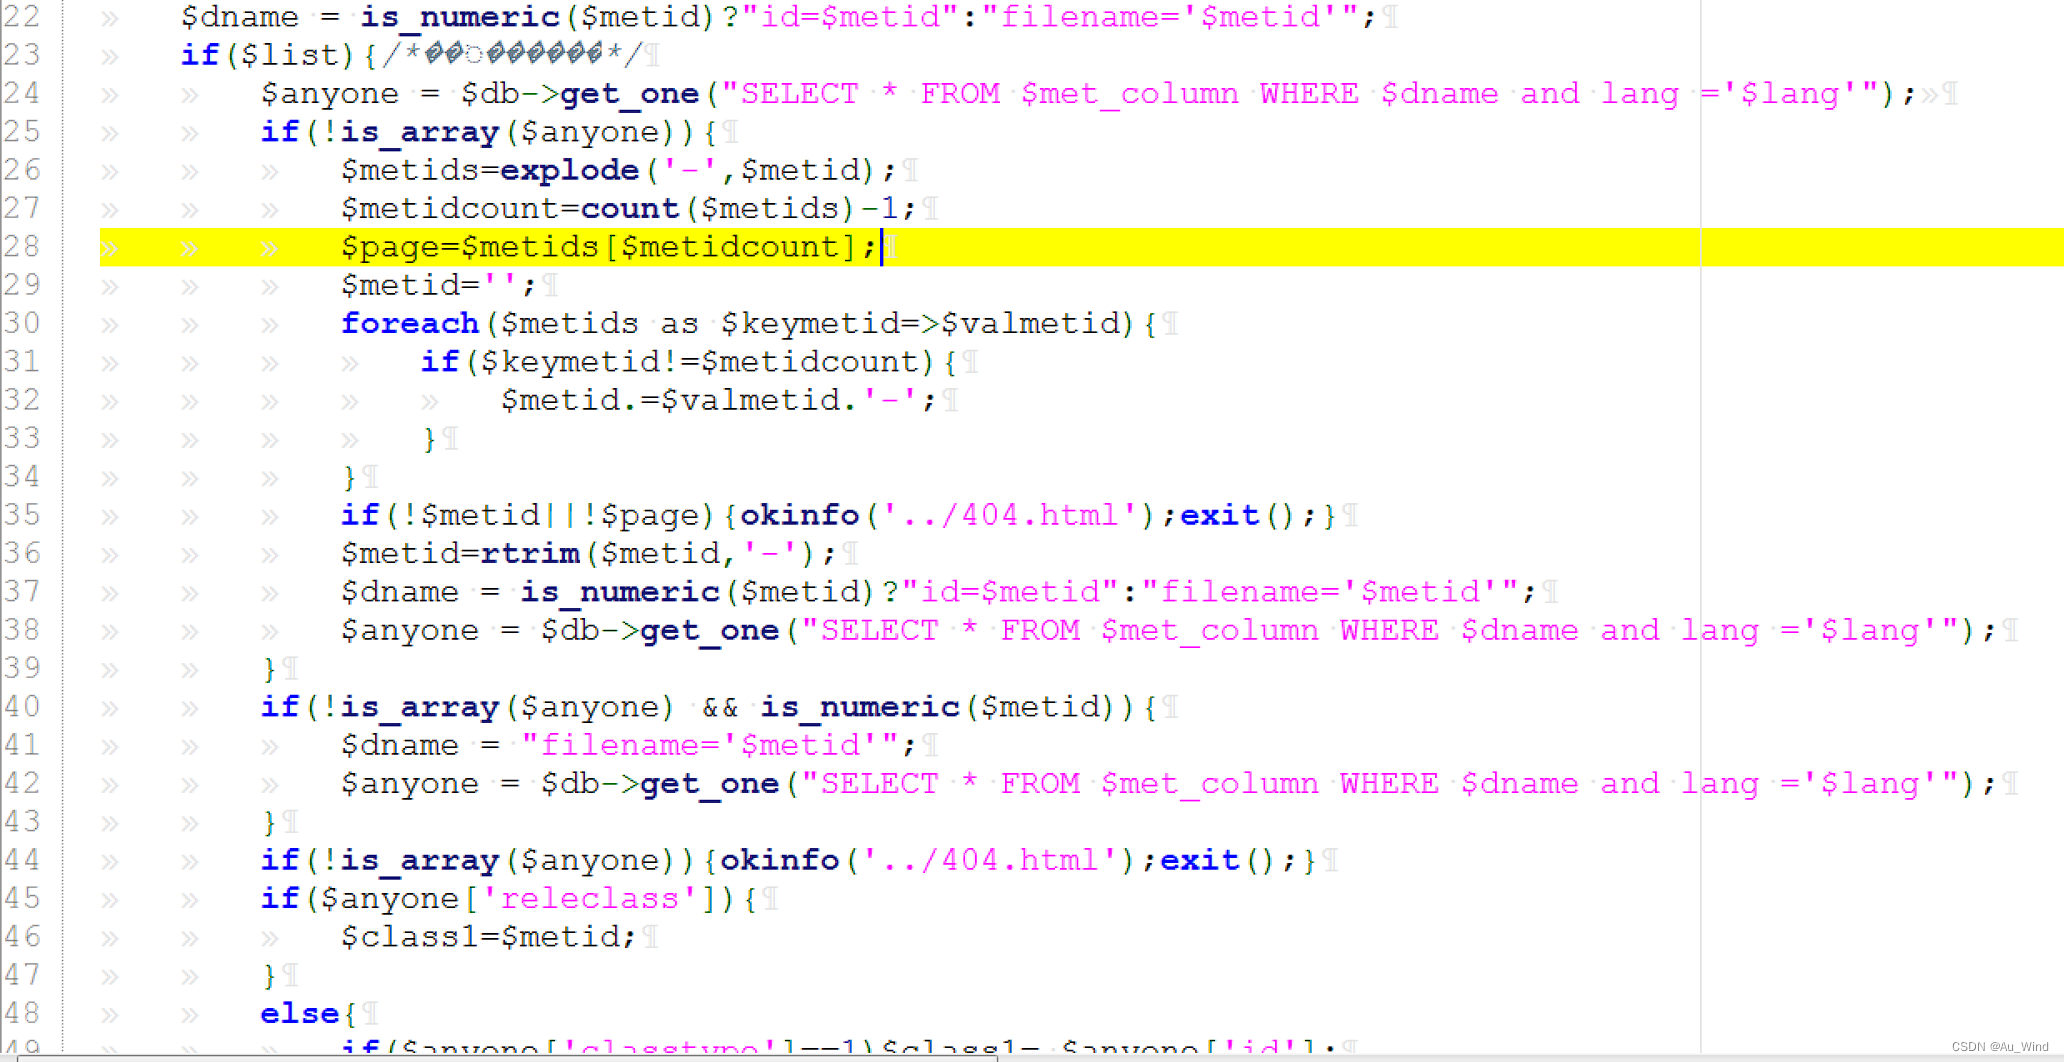Click 'okinfo' on line 35

(800, 515)
